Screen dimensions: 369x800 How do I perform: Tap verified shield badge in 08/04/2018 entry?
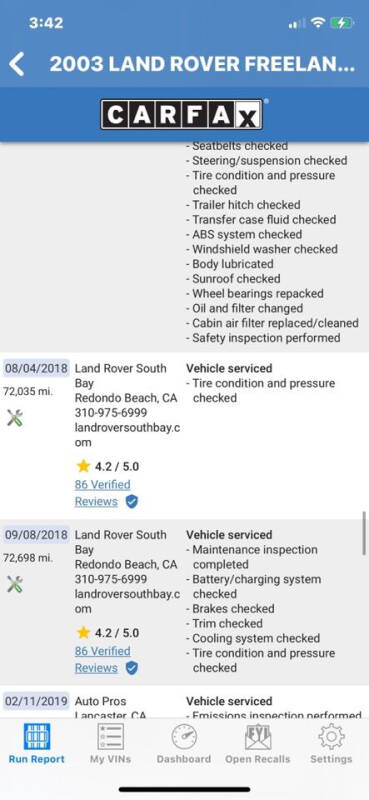pyautogui.click(x=132, y=502)
